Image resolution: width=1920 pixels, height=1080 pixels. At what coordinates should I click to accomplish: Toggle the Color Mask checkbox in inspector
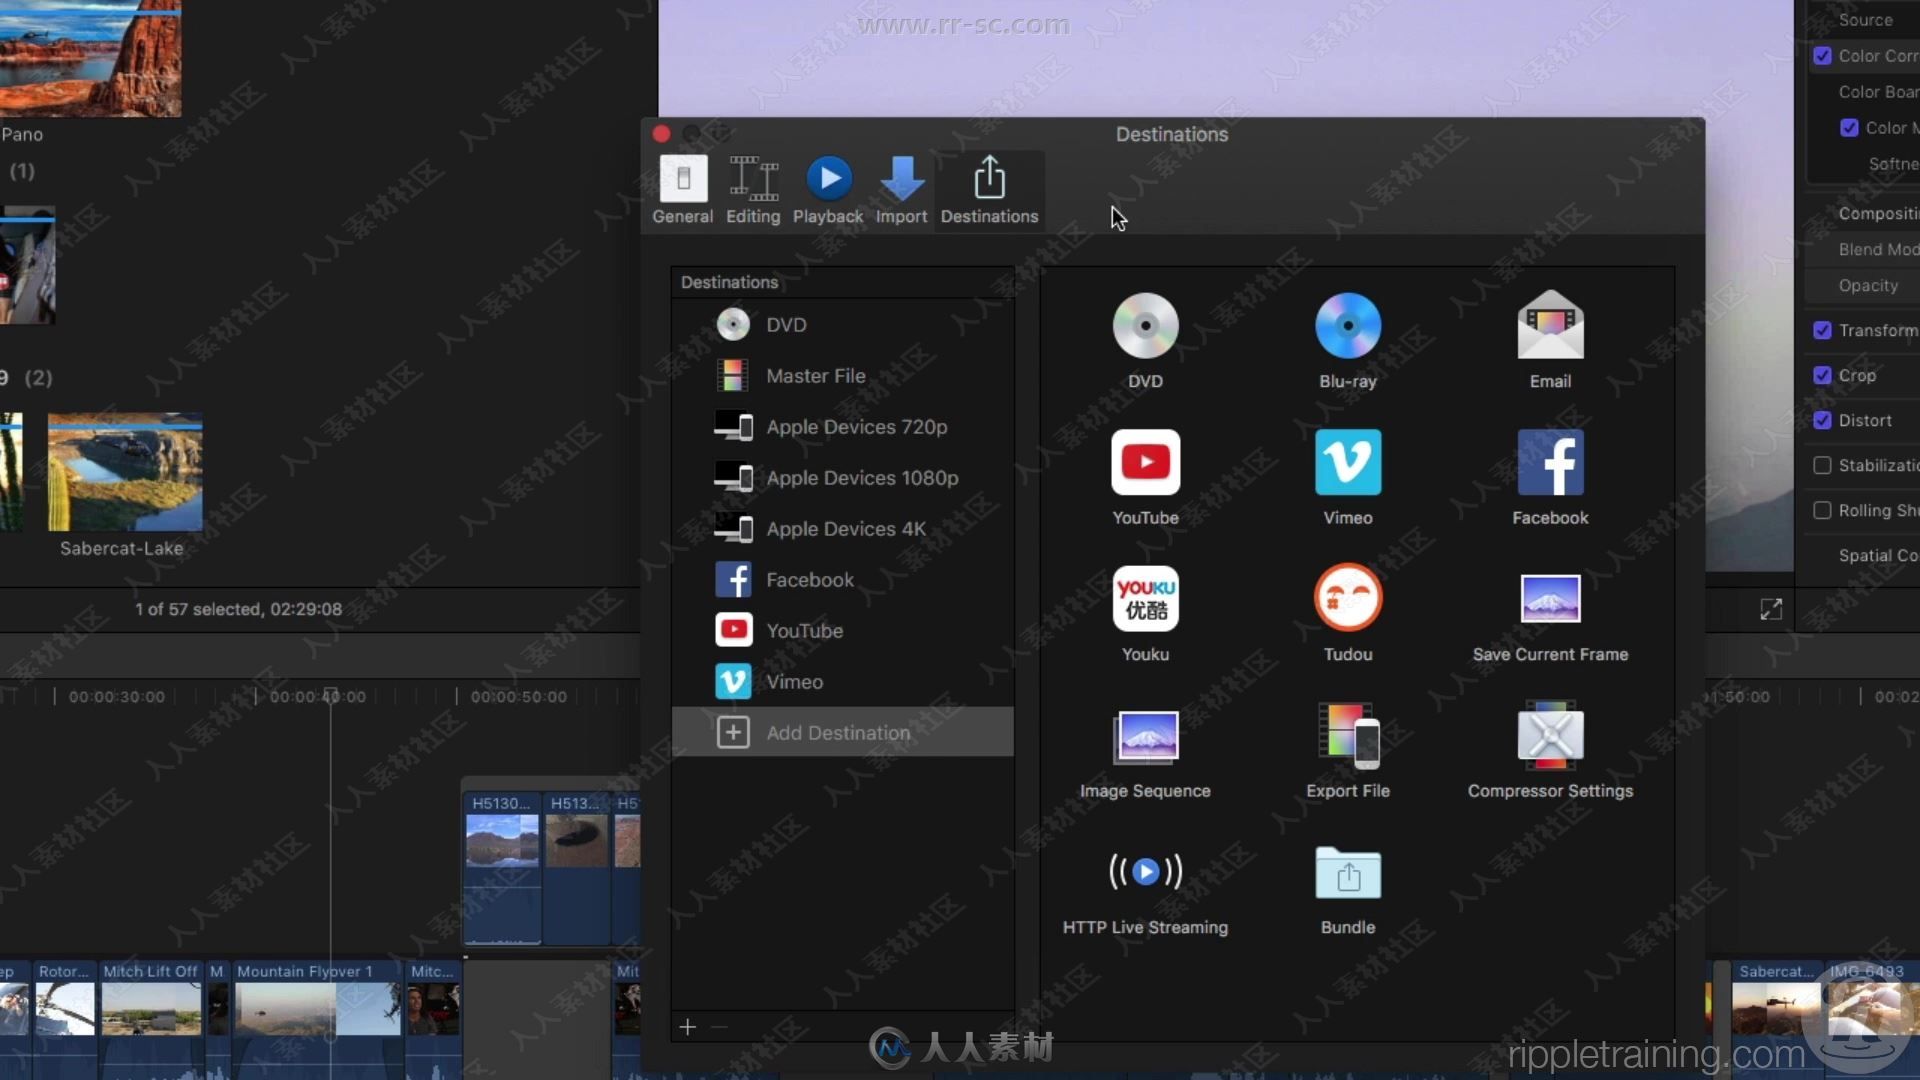1850,128
